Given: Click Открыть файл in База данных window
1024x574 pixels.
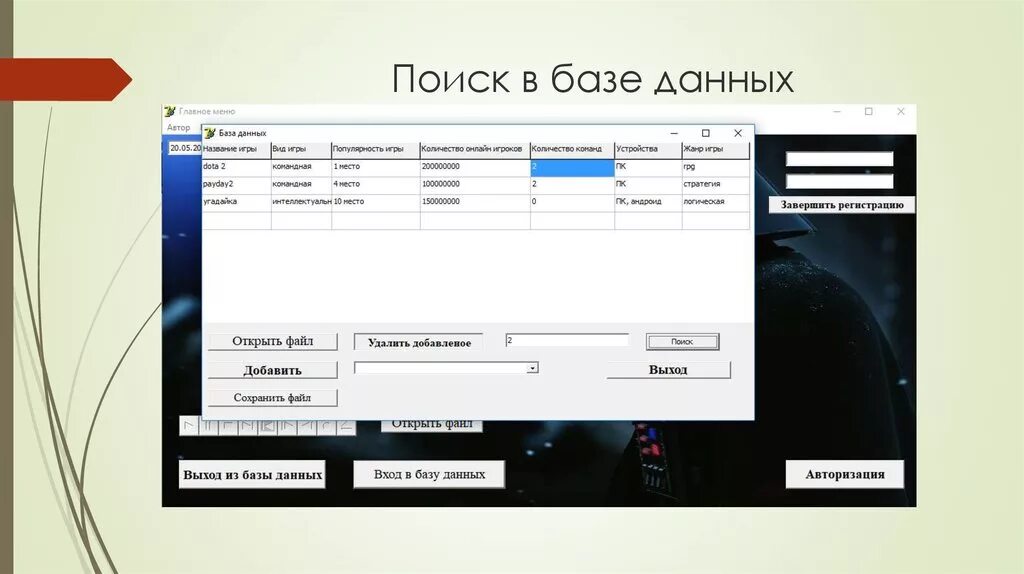Looking at the screenshot, I should pos(272,342).
